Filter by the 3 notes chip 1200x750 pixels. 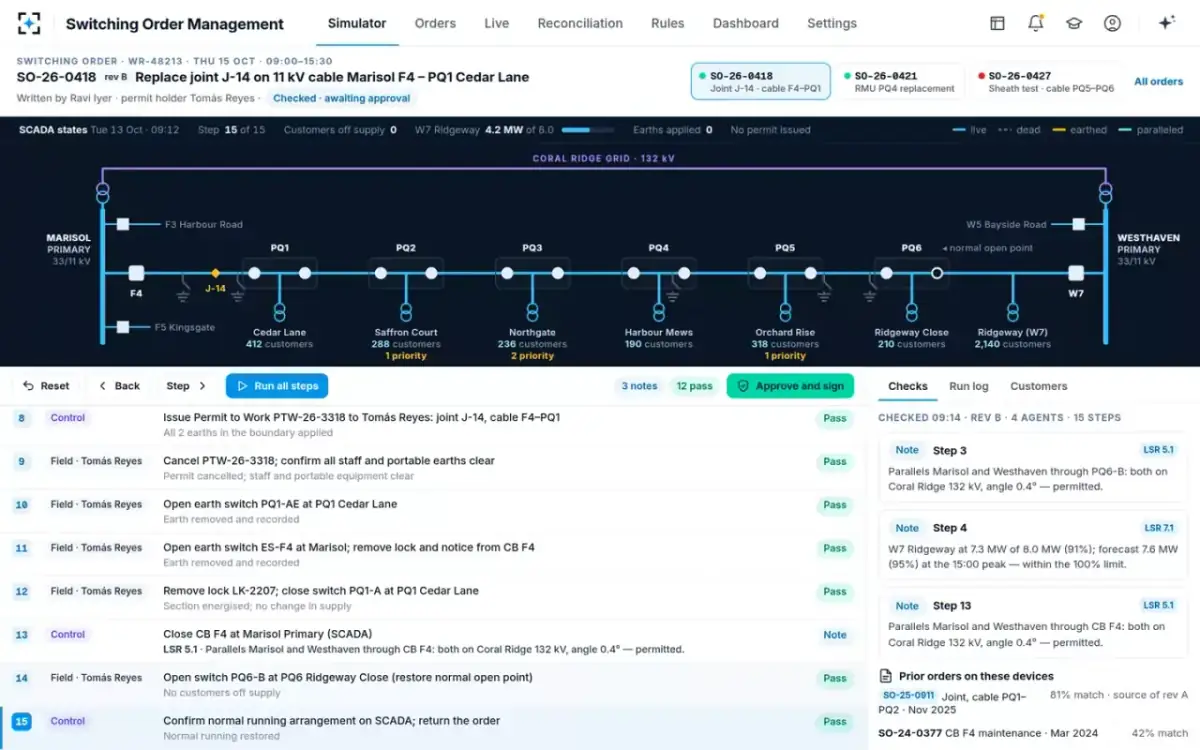point(639,386)
